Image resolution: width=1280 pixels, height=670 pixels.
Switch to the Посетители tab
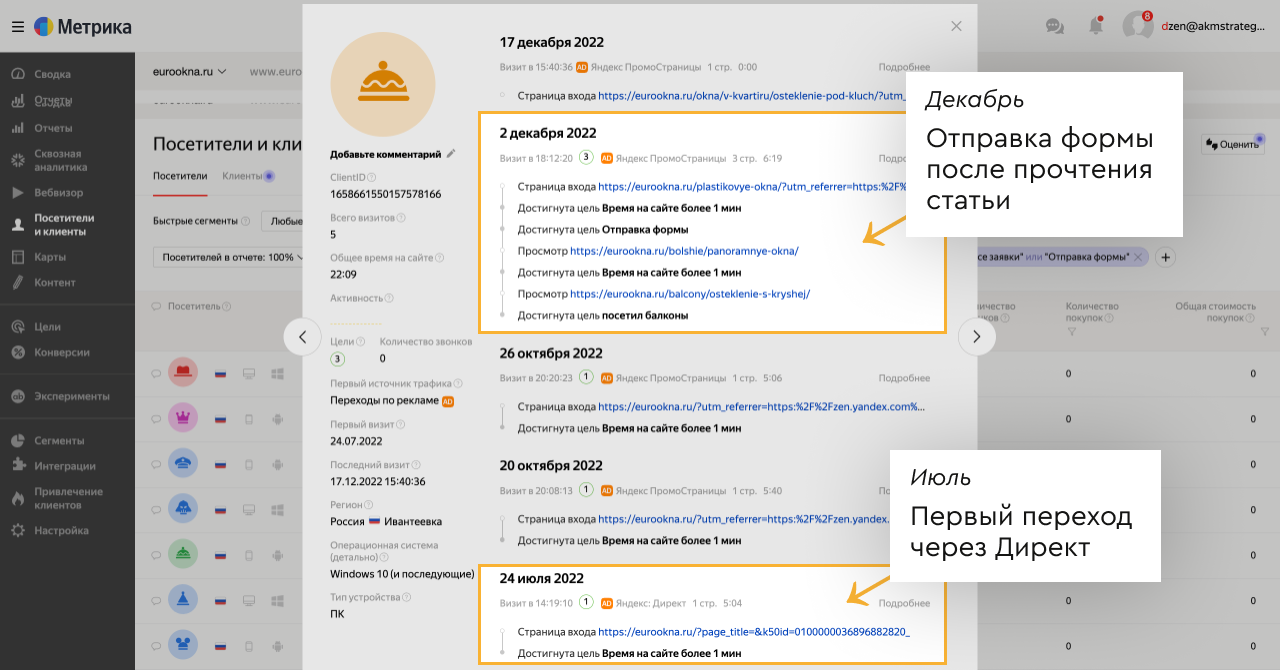click(x=180, y=176)
